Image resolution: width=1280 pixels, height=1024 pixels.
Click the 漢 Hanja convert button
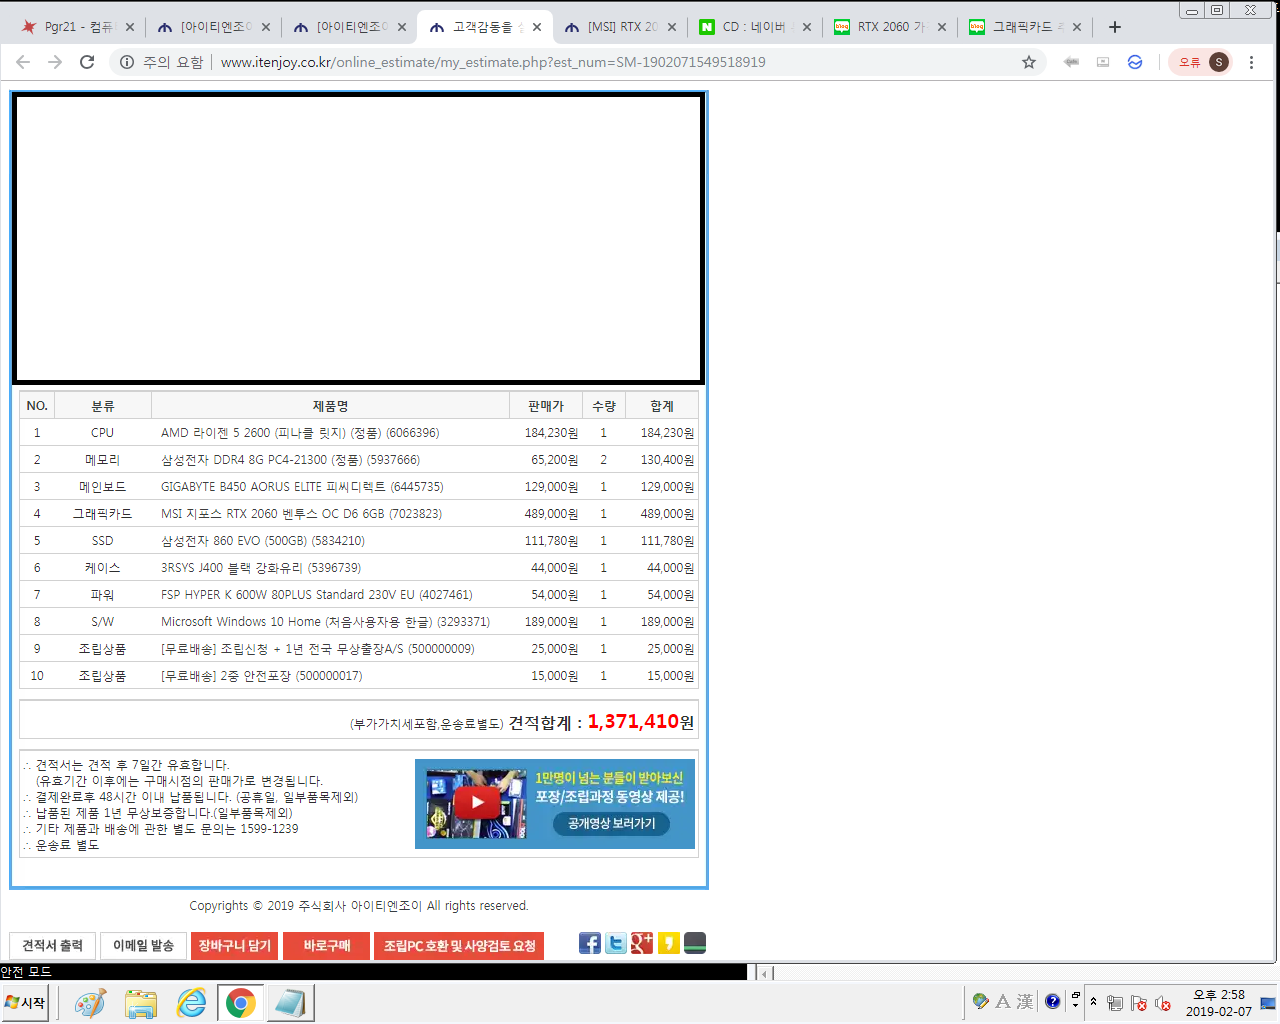pos(1025,1001)
